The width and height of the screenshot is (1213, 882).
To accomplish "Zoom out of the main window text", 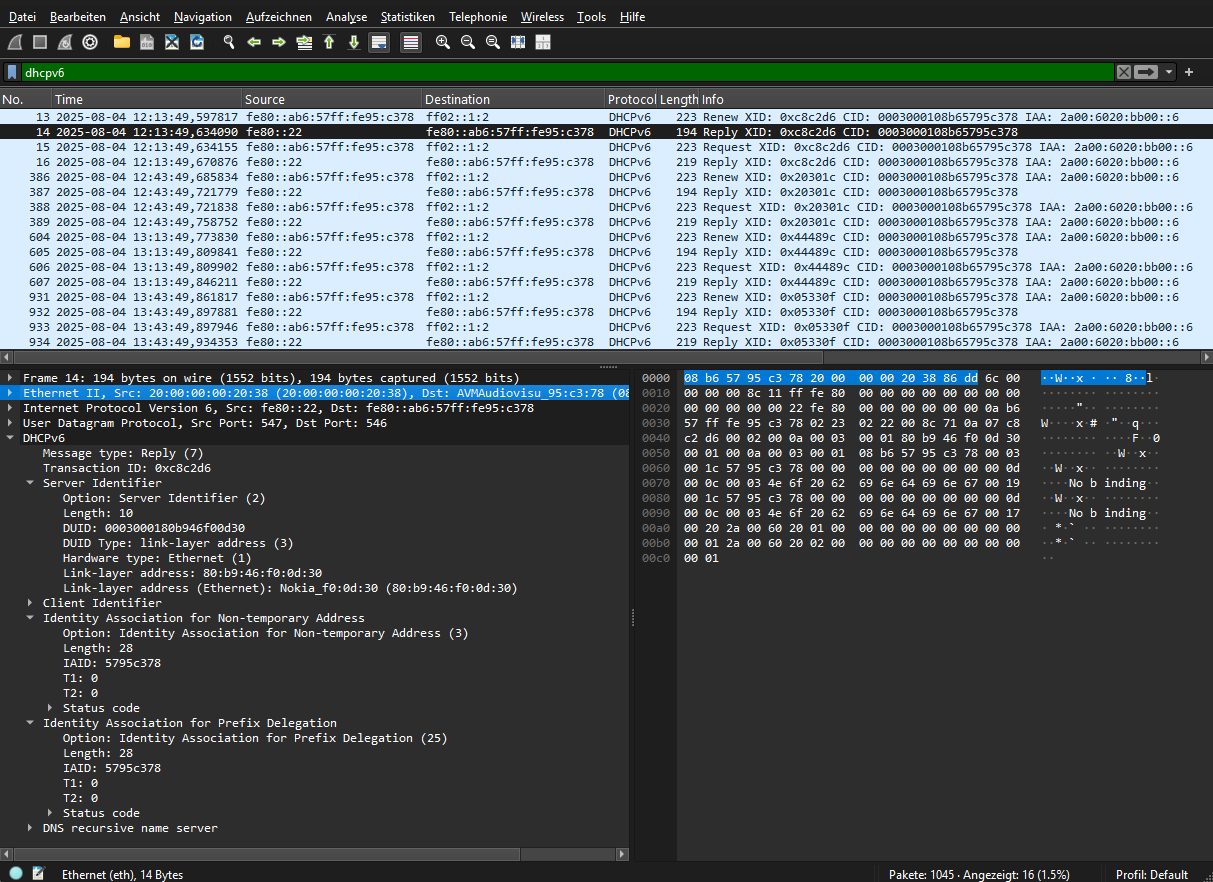I will click(468, 42).
